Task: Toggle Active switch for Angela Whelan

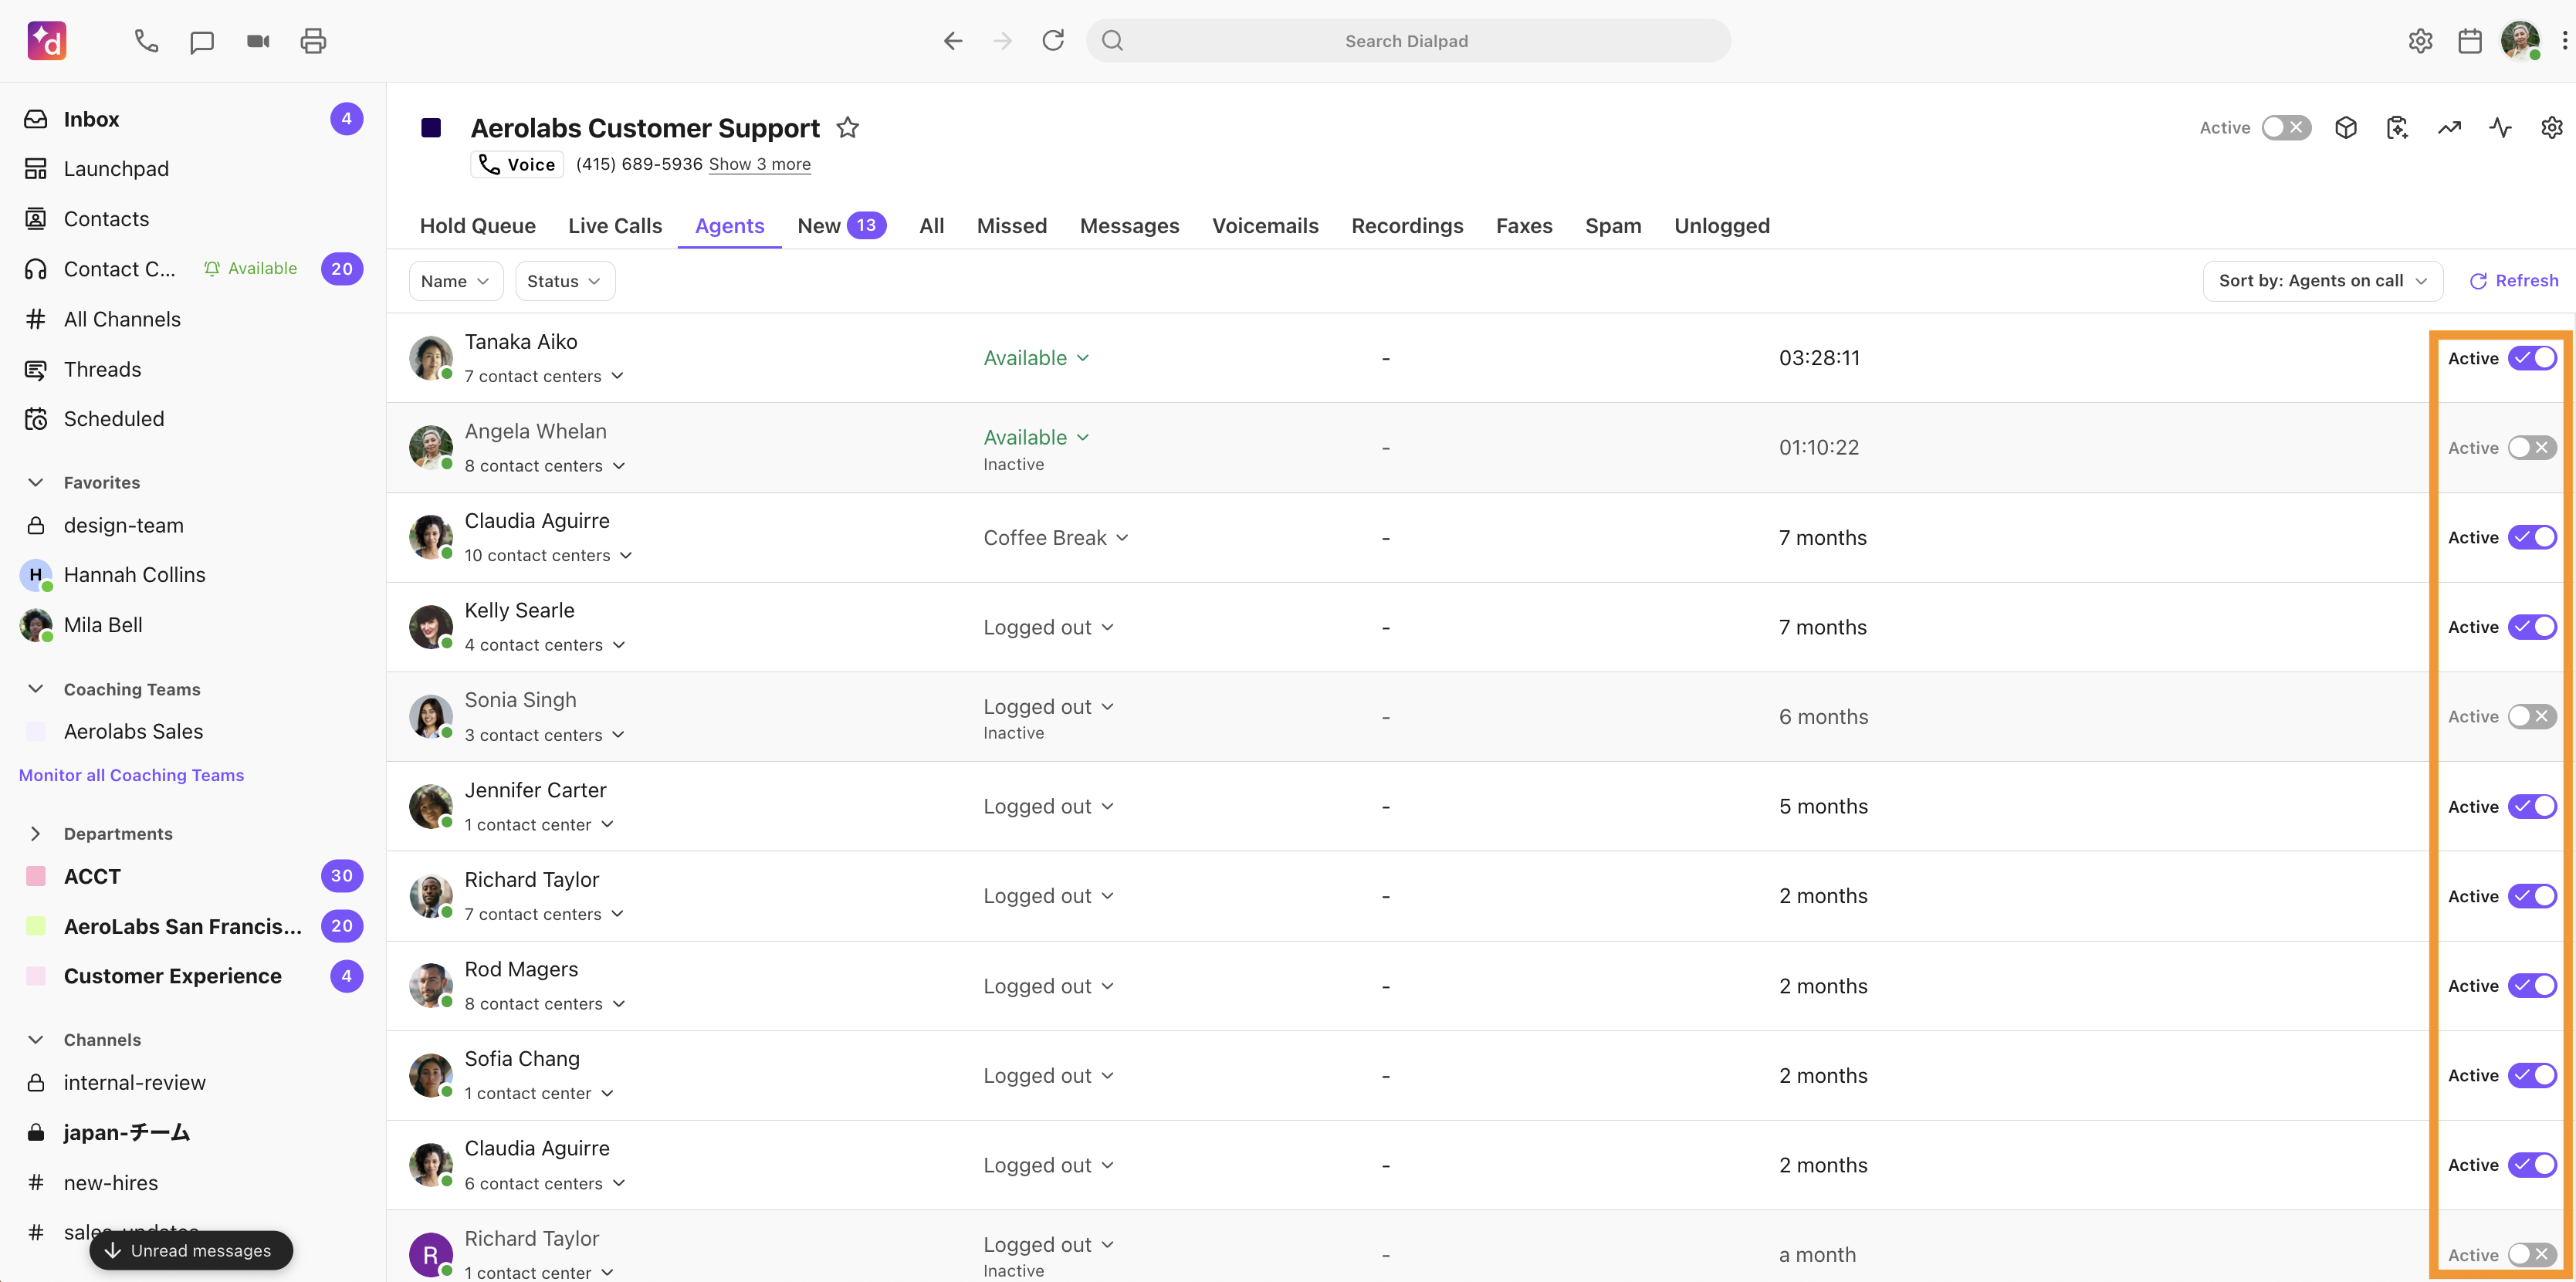Action: point(2532,448)
